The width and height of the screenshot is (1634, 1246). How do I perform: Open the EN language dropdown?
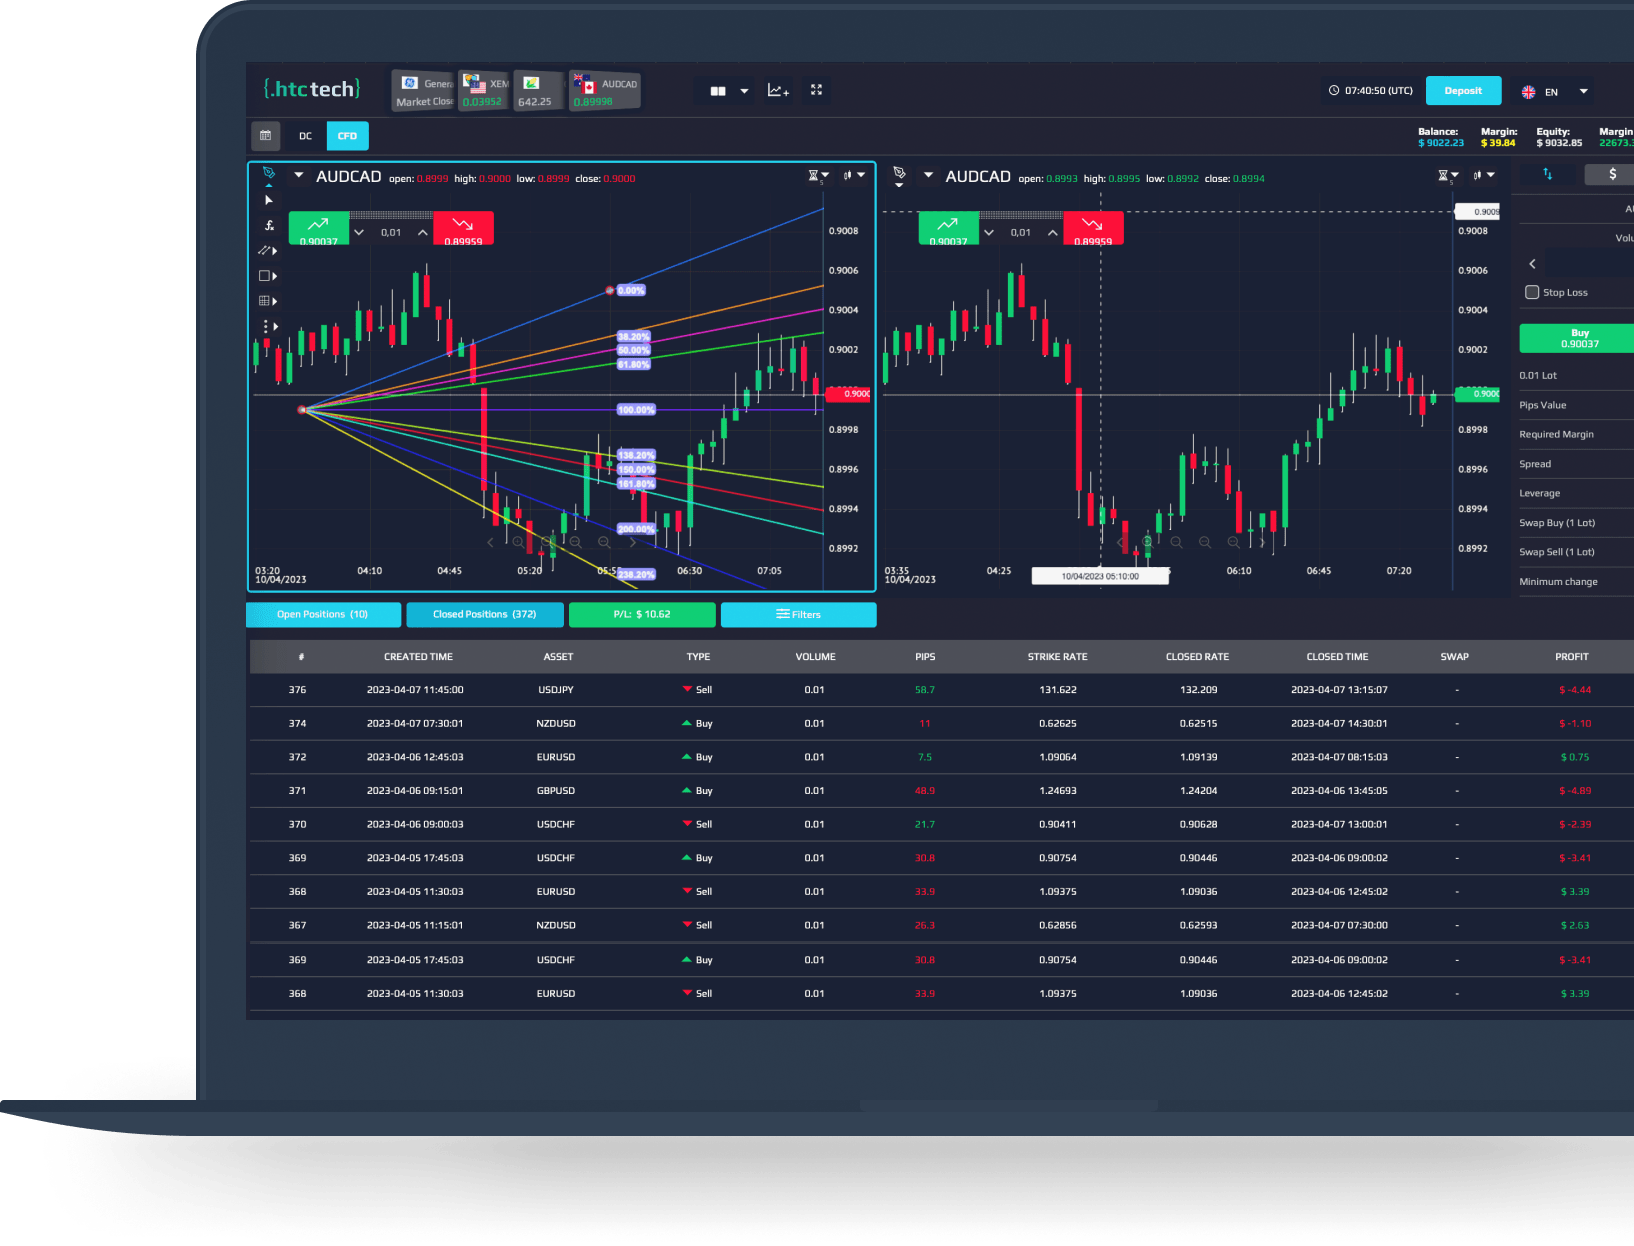tap(1583, 91)
